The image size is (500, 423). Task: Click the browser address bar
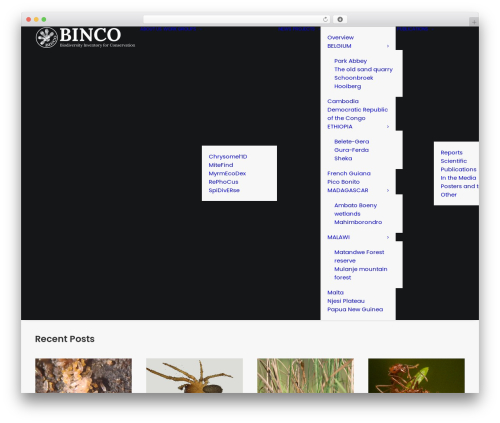coord(237,19)
